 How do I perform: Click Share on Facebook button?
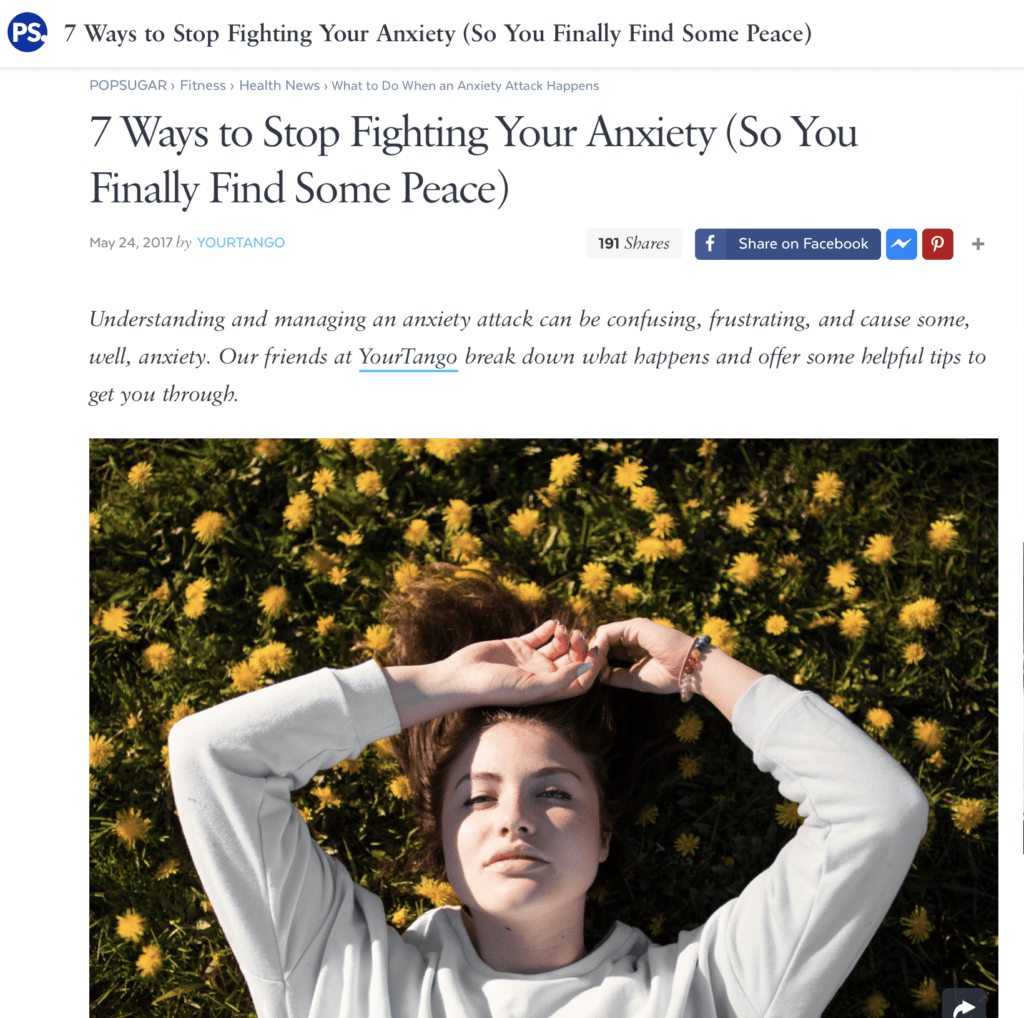(788, 244)
